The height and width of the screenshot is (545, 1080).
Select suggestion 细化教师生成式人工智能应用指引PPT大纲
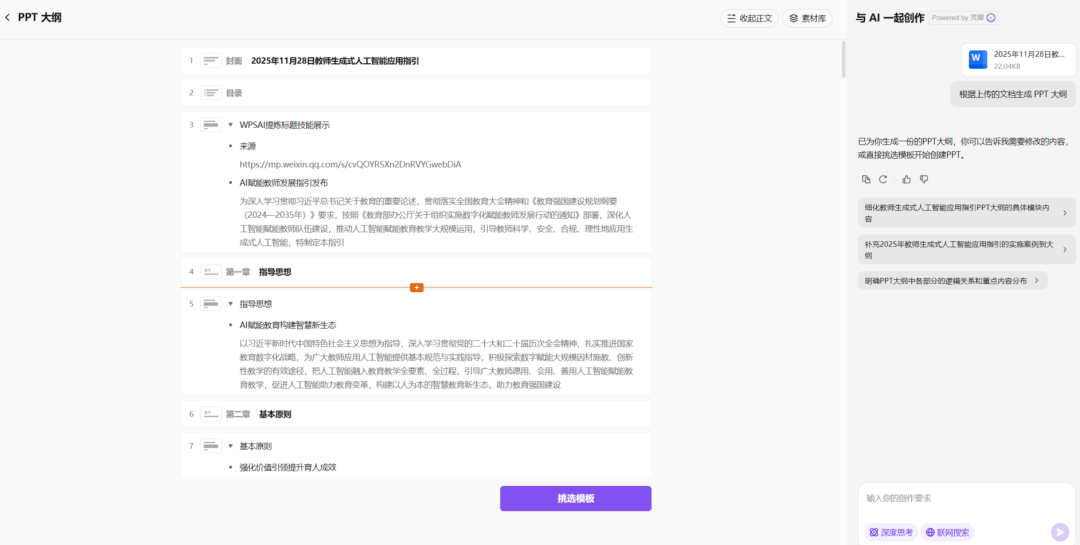tap(966, 213)
